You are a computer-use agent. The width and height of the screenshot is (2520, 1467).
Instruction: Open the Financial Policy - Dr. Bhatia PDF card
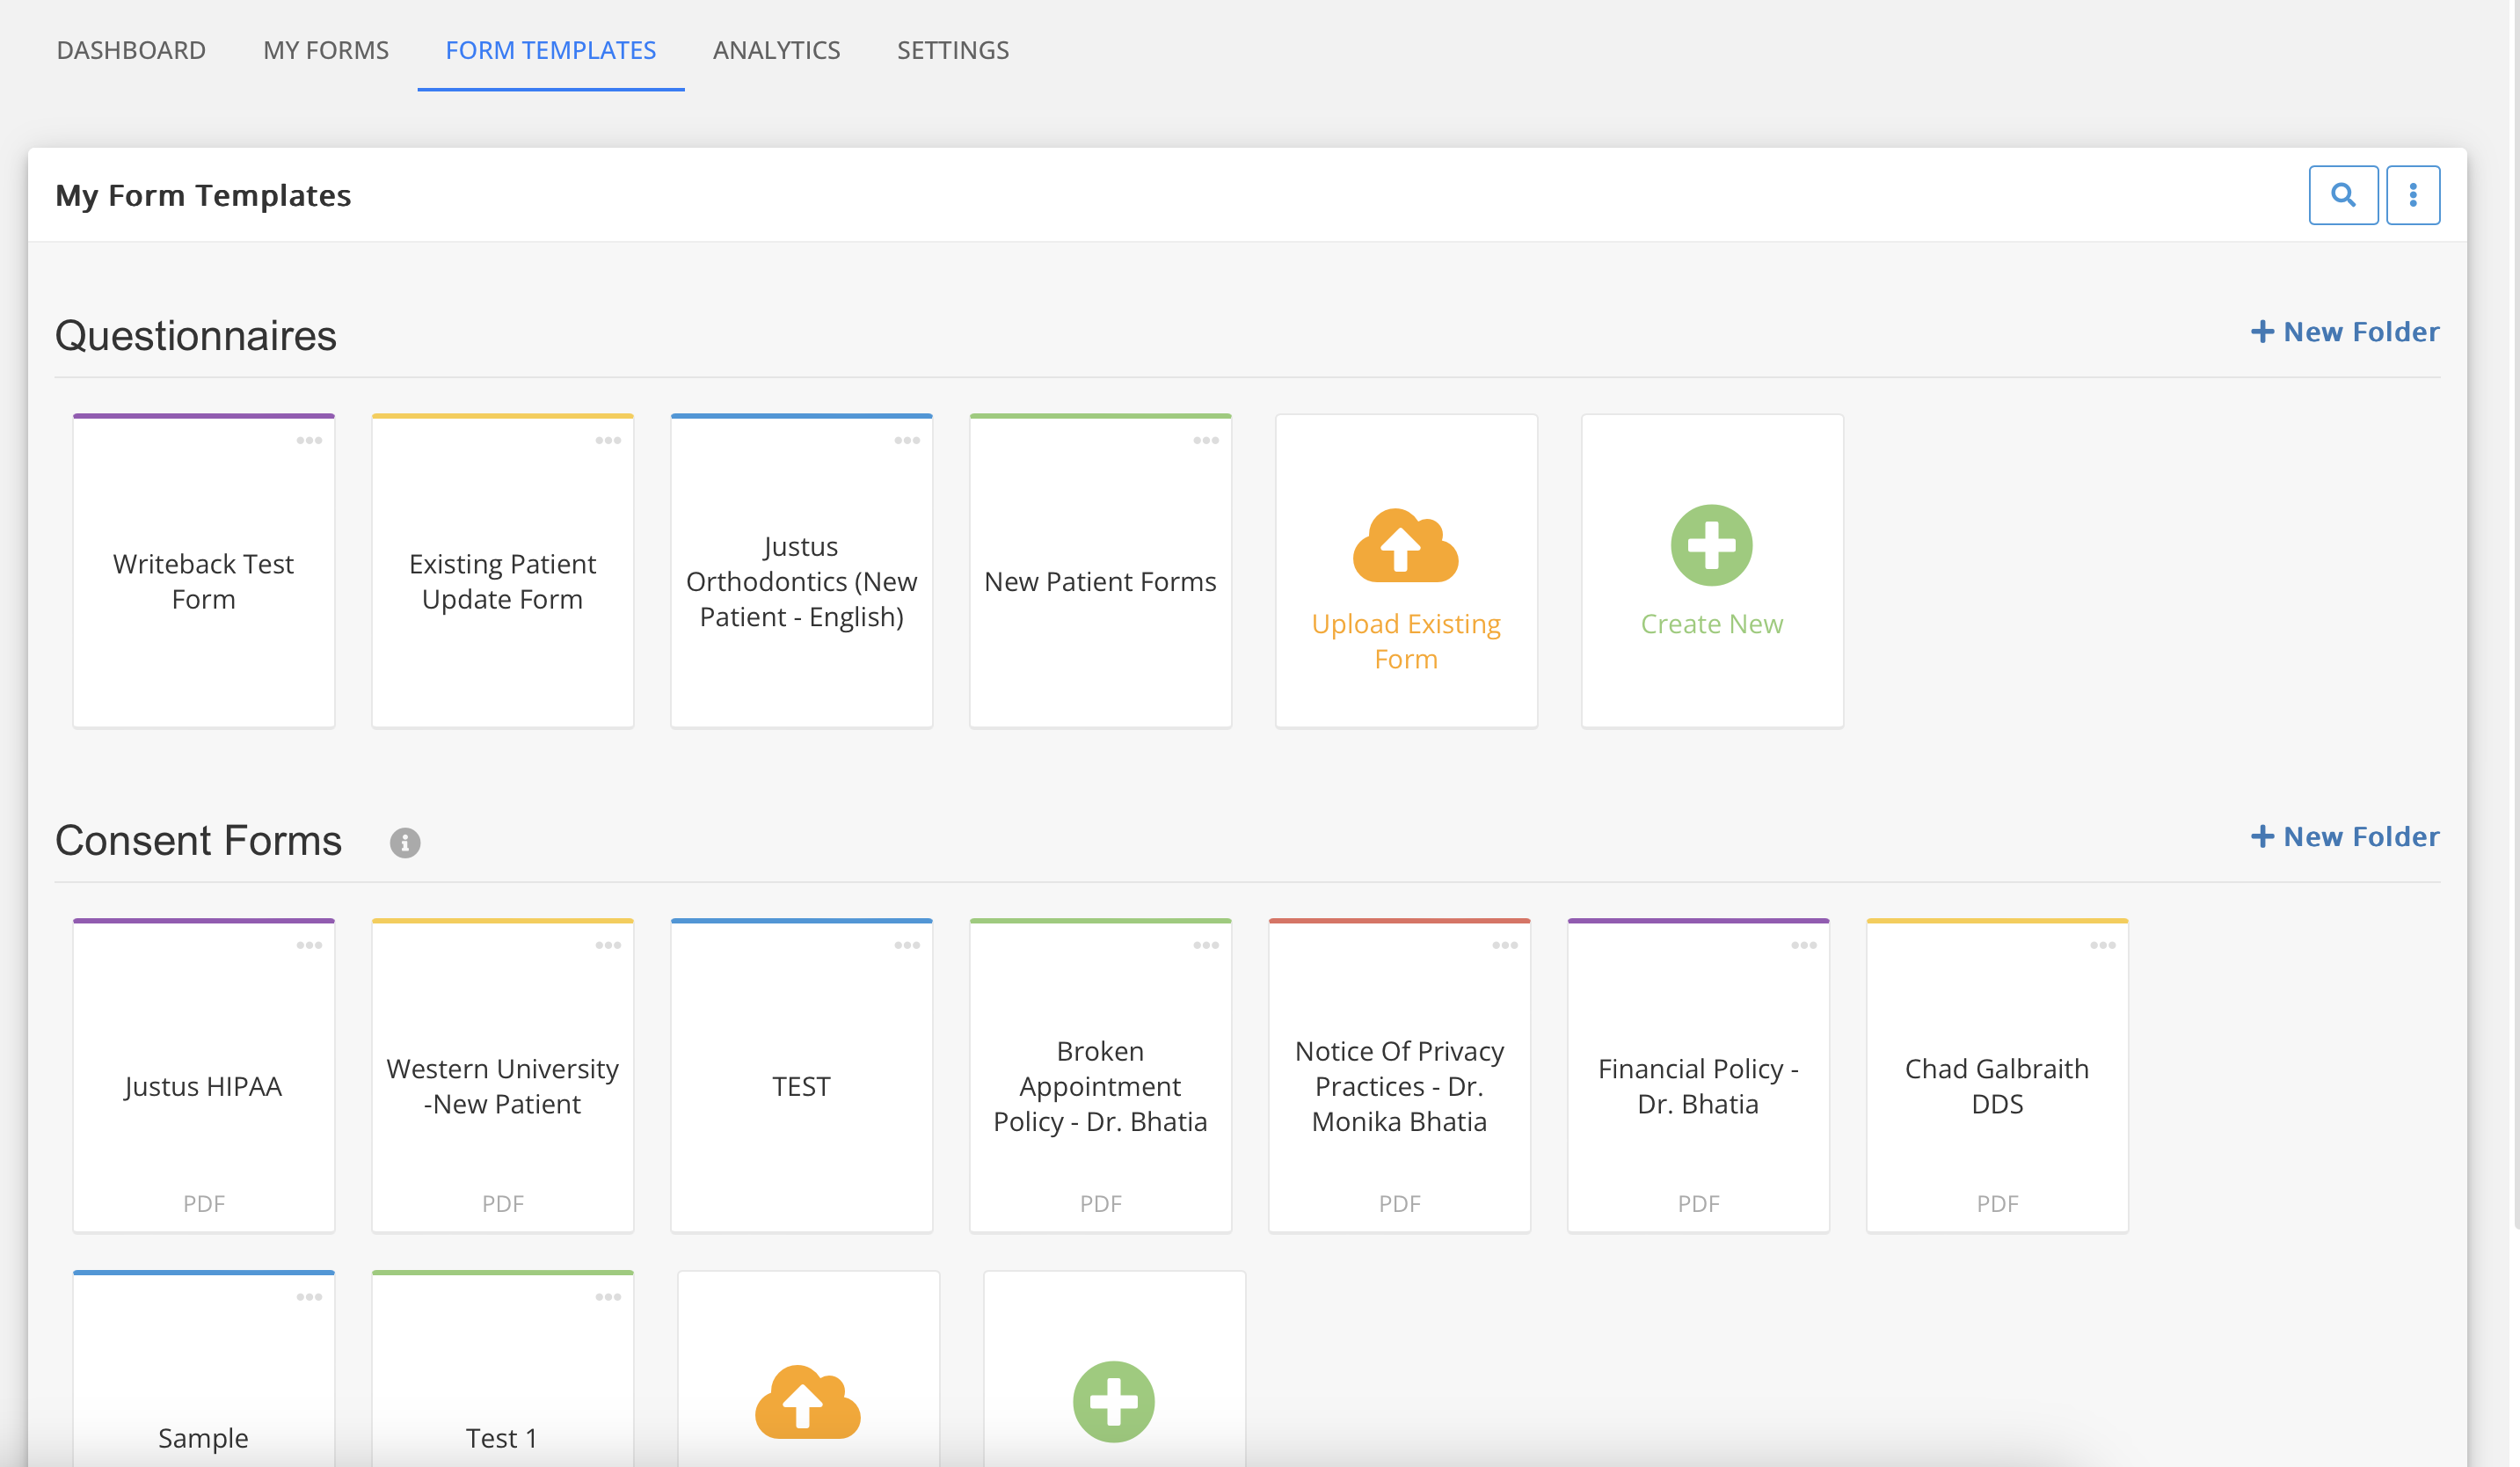coord(1698,1085)
